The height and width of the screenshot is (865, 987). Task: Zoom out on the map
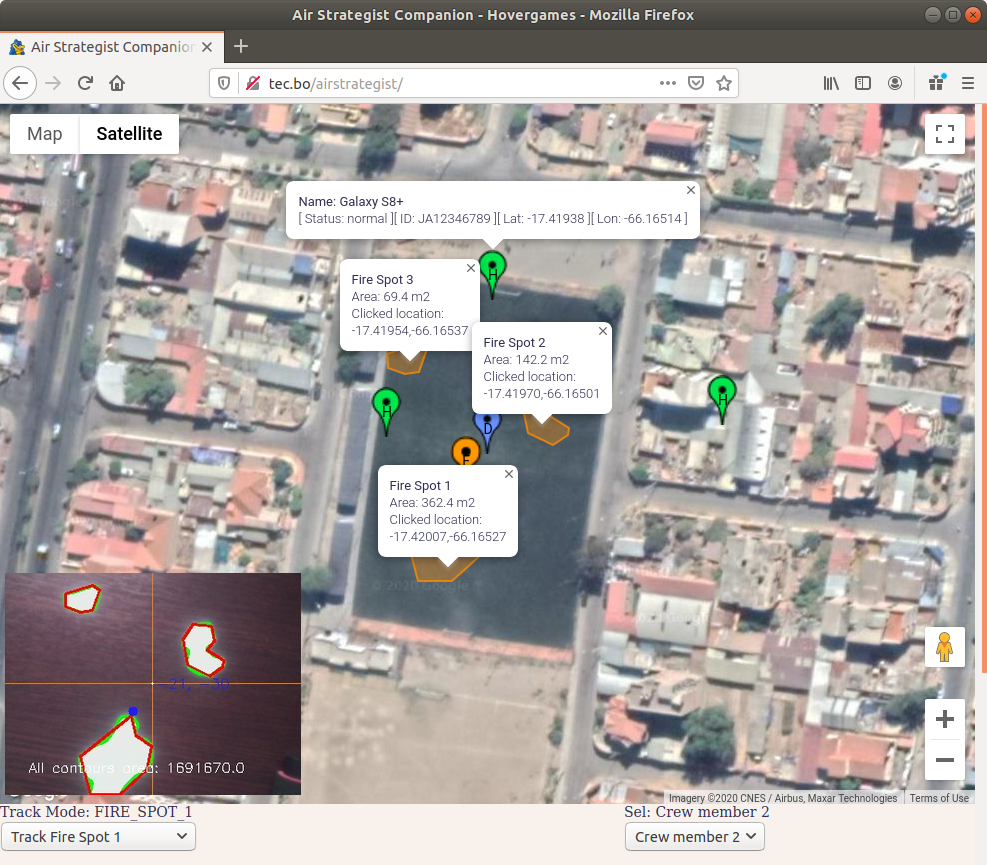pyautogui.click(x=944, y=760)
